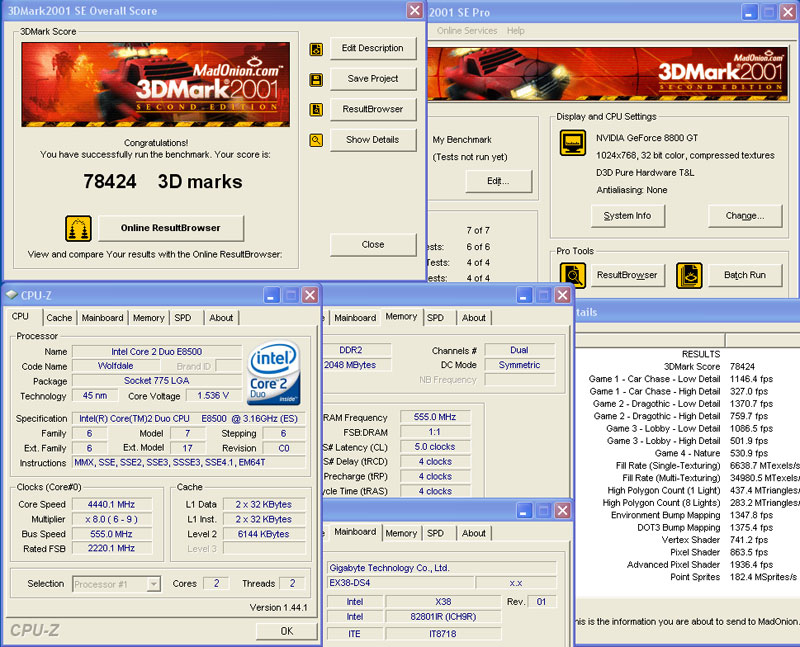Click the southbridge field 82801IR (ICH9R)
This screenshot has width=800, height=647.
point(443,617)
